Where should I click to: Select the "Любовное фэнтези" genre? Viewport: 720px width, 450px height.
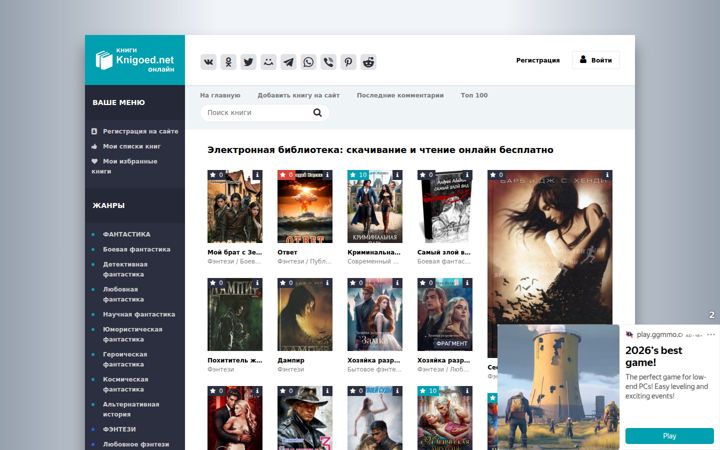(x=135, y=444)
